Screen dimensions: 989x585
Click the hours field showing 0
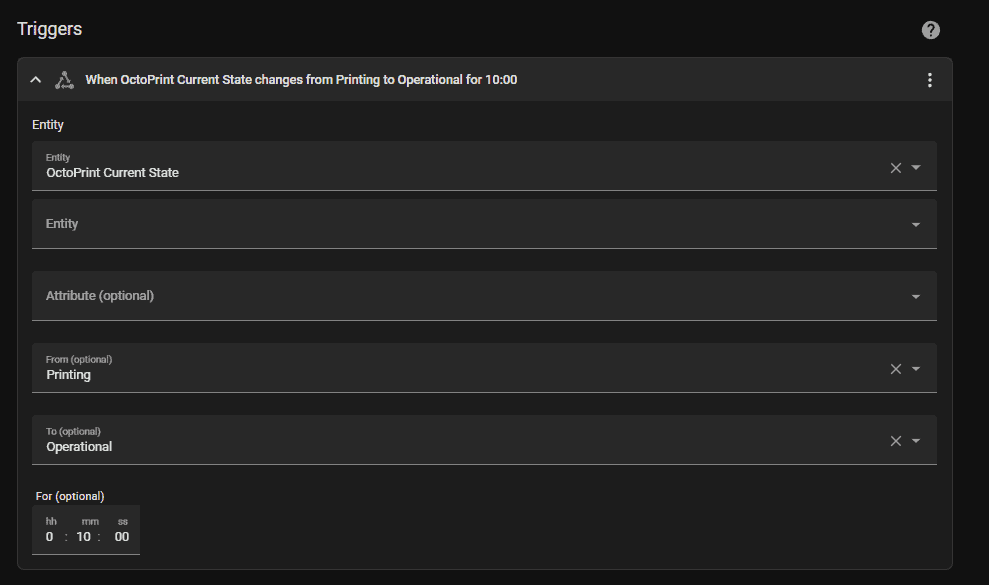[x=50, y=537]
